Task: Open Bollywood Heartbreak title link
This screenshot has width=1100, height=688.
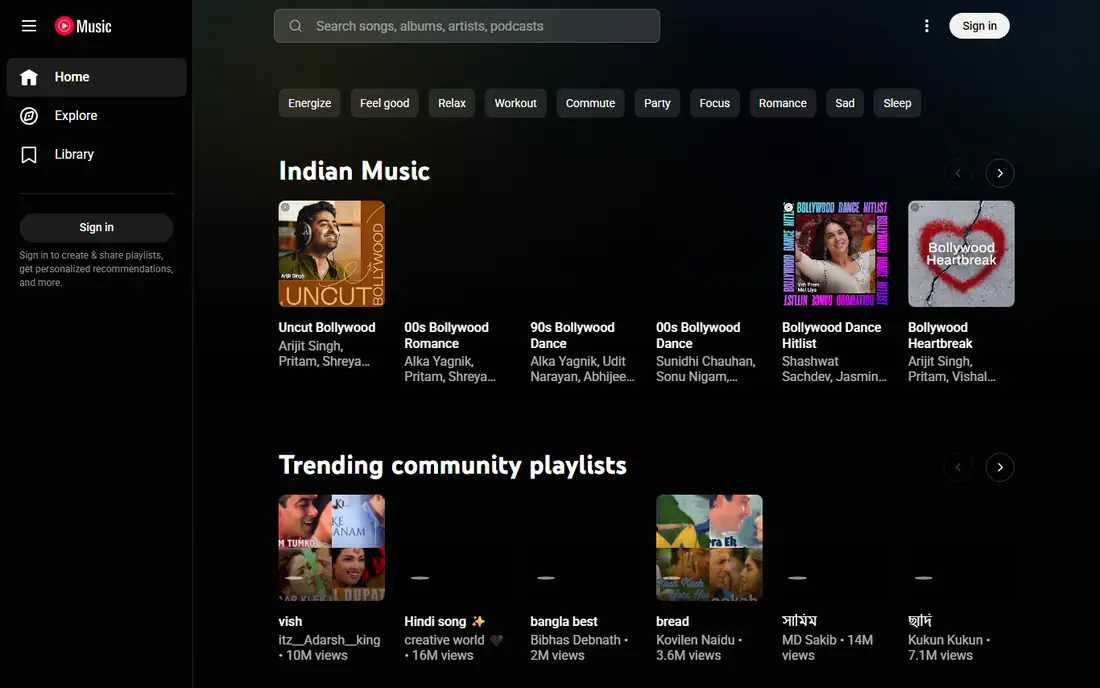Action: point(940,335)
